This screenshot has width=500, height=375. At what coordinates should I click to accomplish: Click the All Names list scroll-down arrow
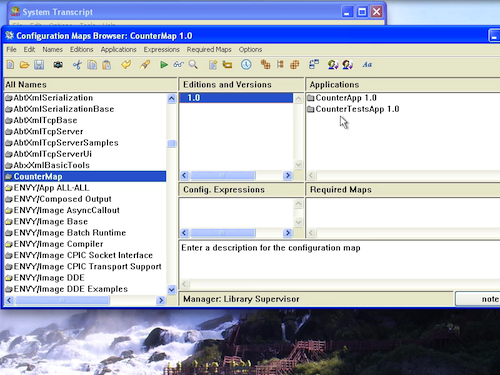click(171, 290)
